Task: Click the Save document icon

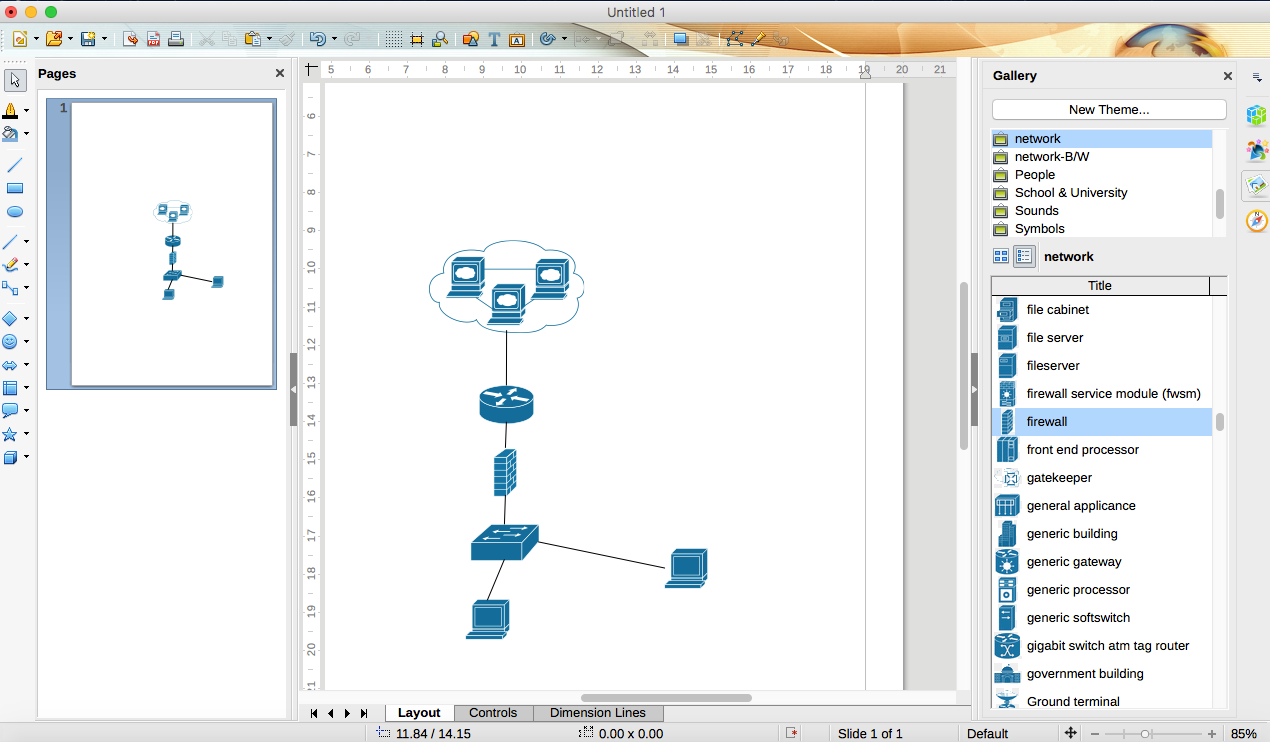Action: point(88,39)
